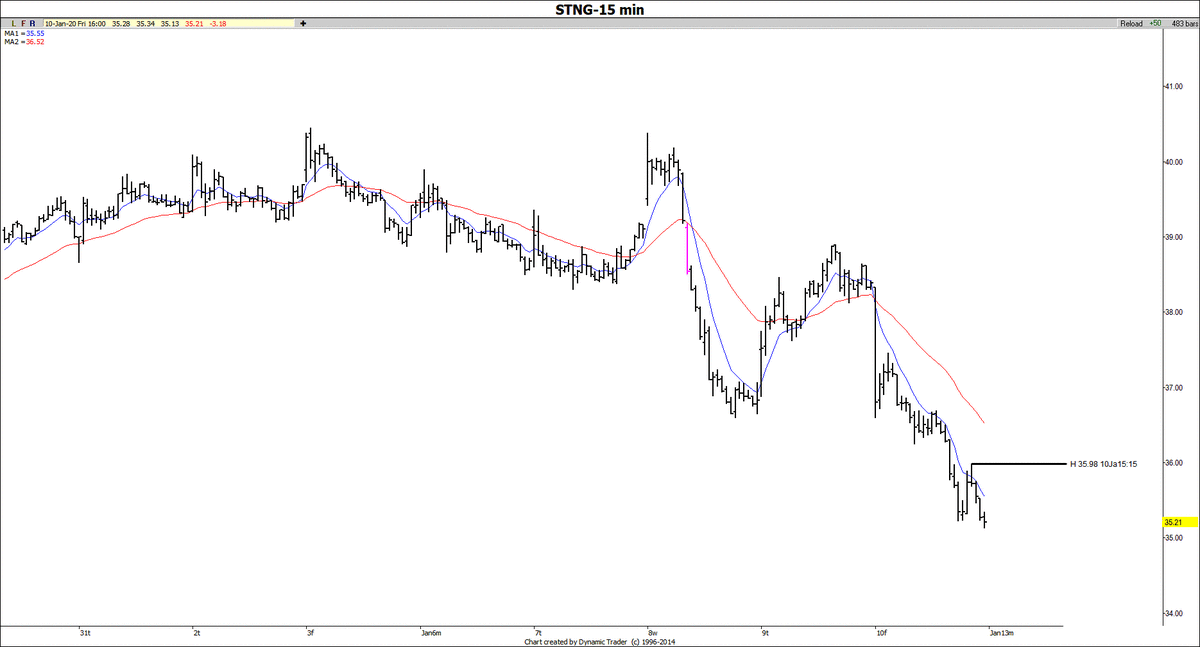Click the yellow 35.21 current price tag
Viewport: 1200px width, 647px height.
pos(1173,522)
